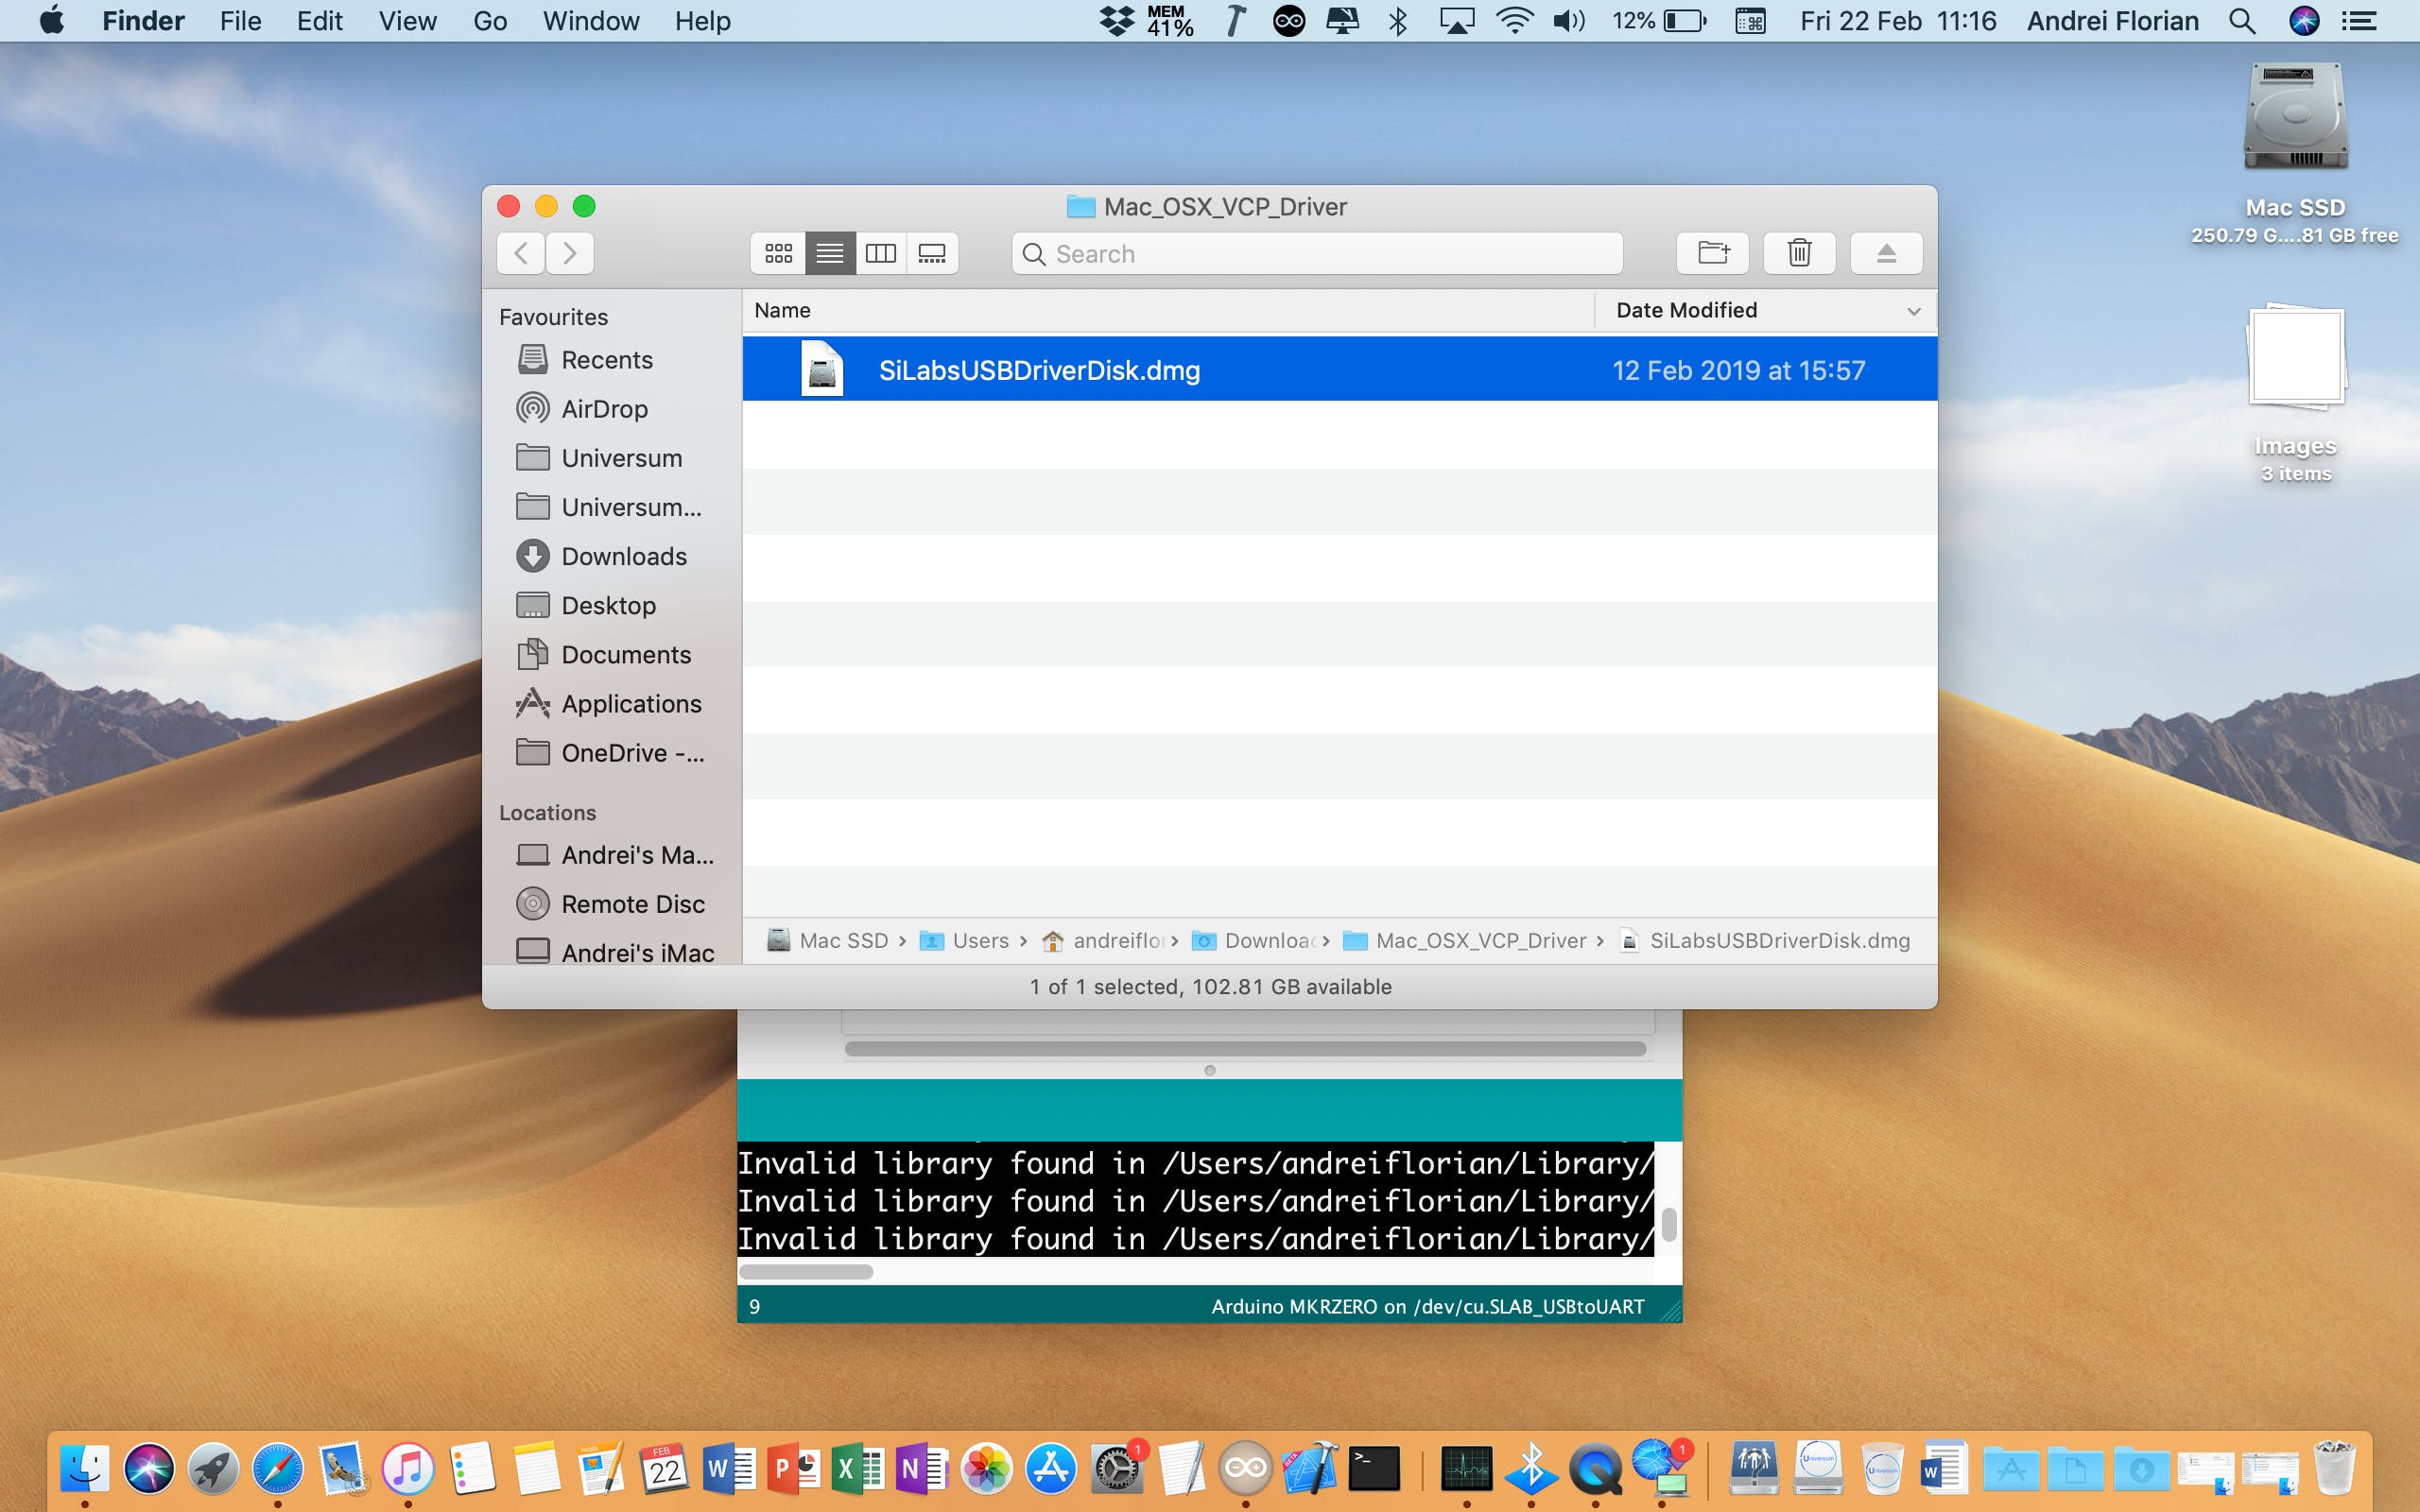Viewport: 2420px width, 1512px height.
Task: Click Arduino board status text MKRZERO
Action: 1427,1306
